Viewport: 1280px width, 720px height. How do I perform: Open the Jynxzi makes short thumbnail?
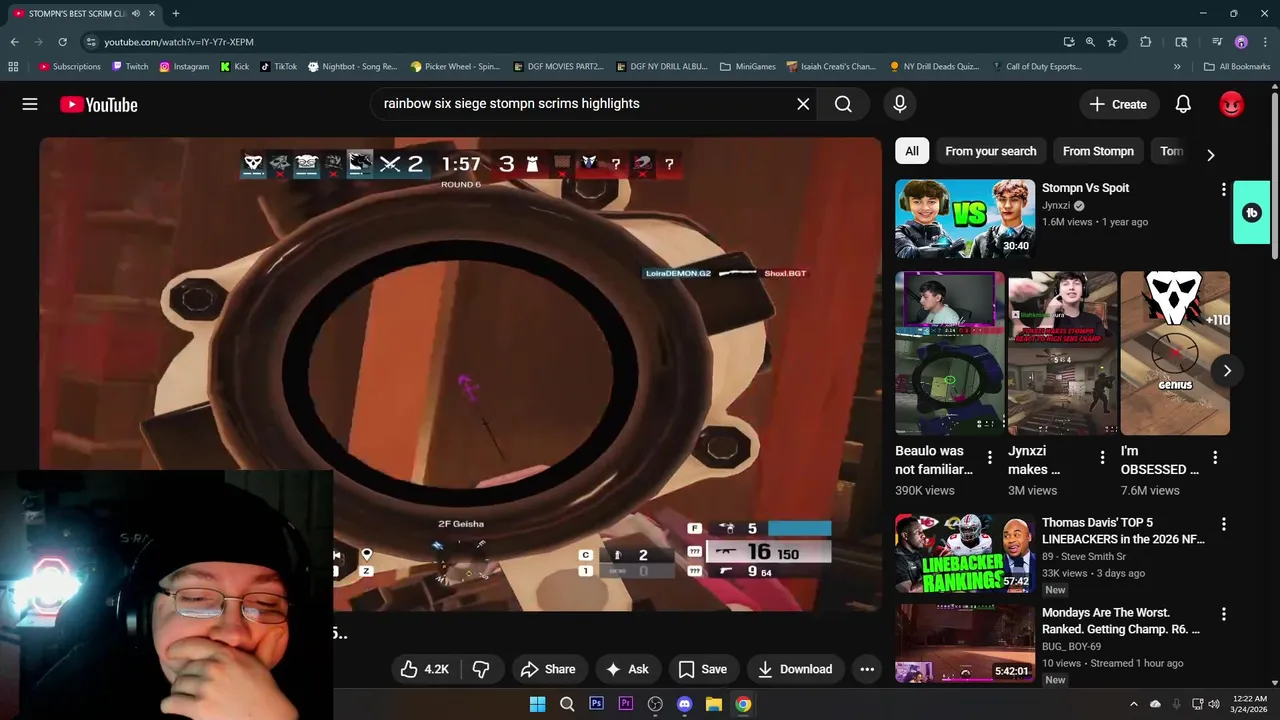[x=1062, y=353]
